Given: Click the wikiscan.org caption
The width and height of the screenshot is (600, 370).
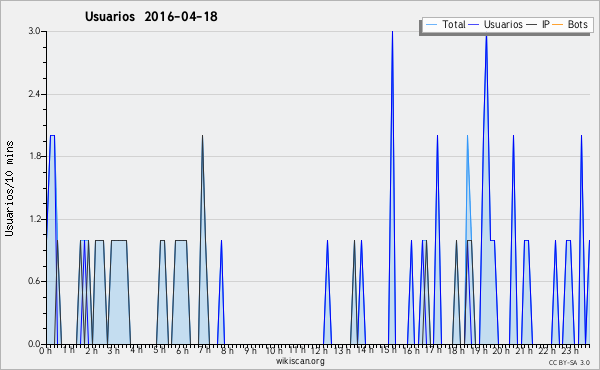Looking at the screenshot, I should 300,361.
